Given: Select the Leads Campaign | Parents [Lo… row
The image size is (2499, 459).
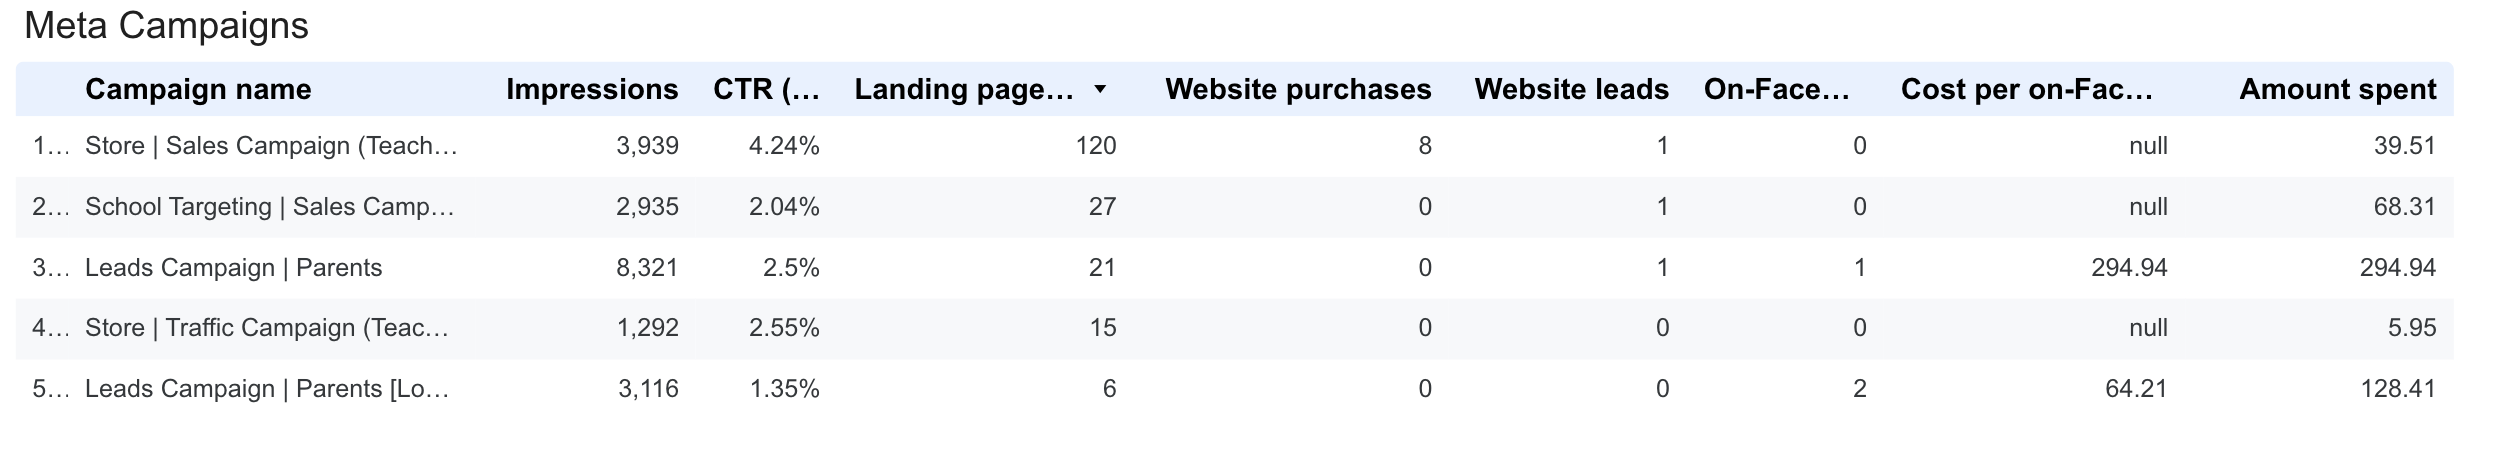Looking at the screenshot, I should (267, 389).
